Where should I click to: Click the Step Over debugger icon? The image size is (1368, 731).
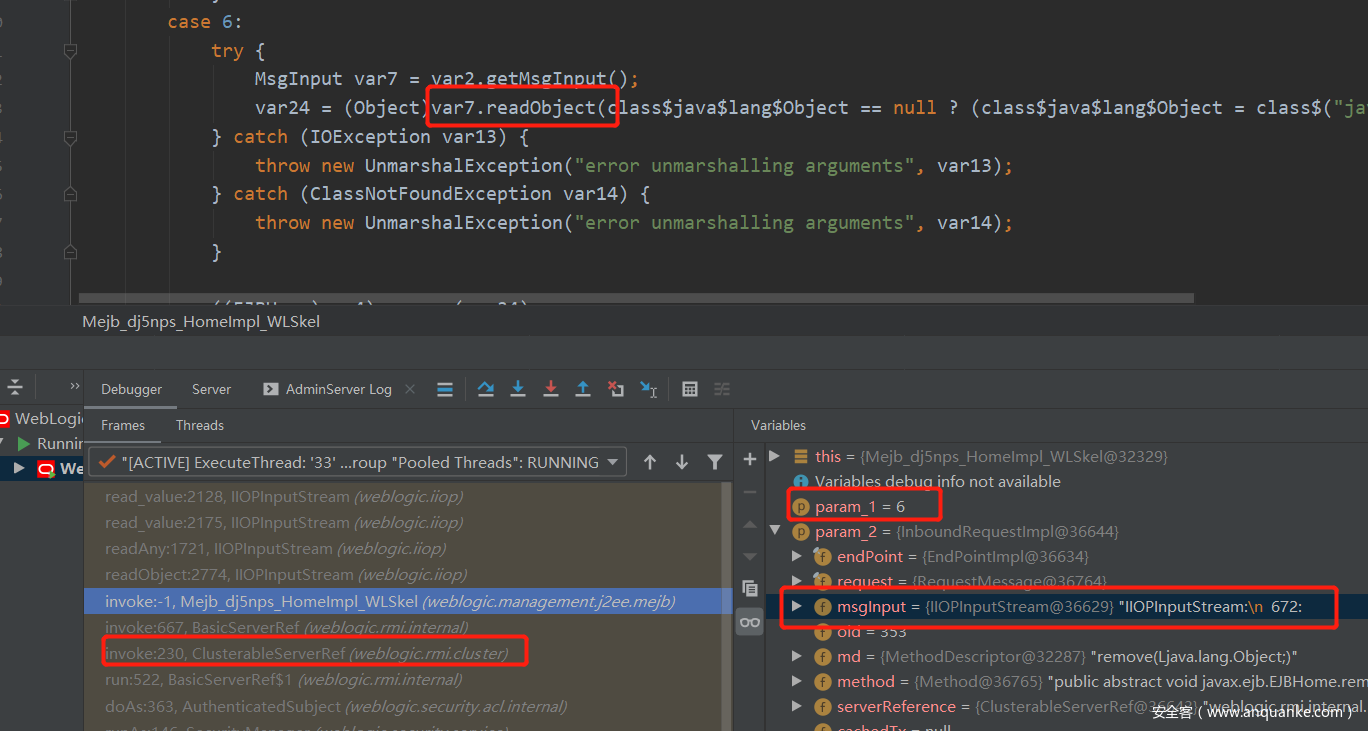click(486, 389)
